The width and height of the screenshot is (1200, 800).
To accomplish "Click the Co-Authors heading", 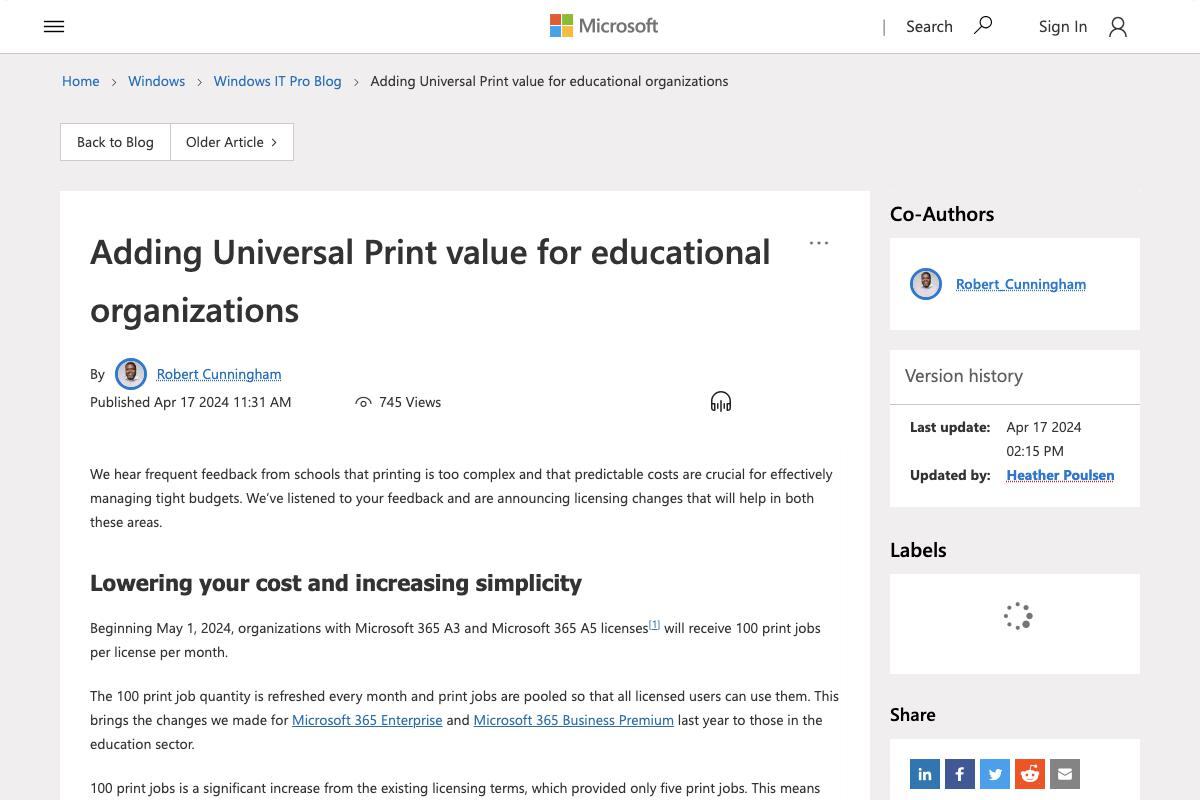I will click(x=942, y=214).
